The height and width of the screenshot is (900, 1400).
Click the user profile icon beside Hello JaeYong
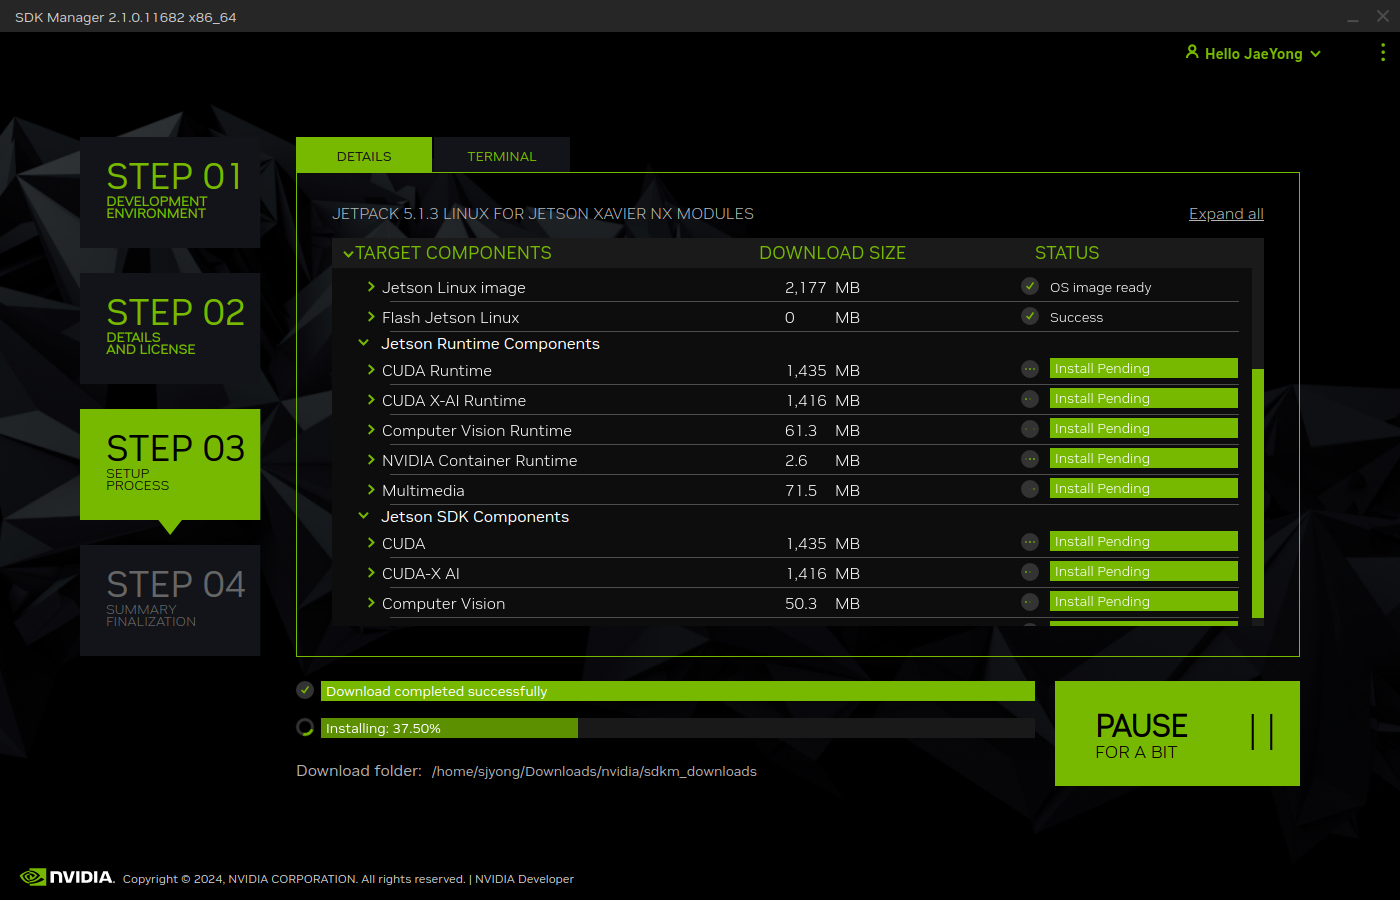[x=1192, y=52]
